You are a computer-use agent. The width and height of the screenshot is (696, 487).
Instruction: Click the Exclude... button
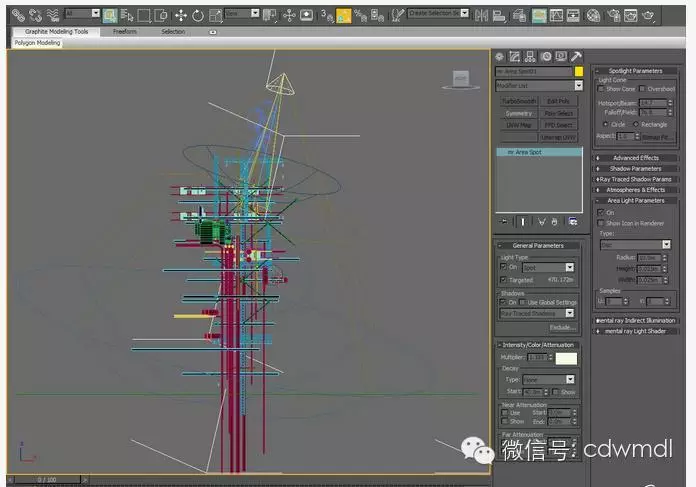pos(562,327)
